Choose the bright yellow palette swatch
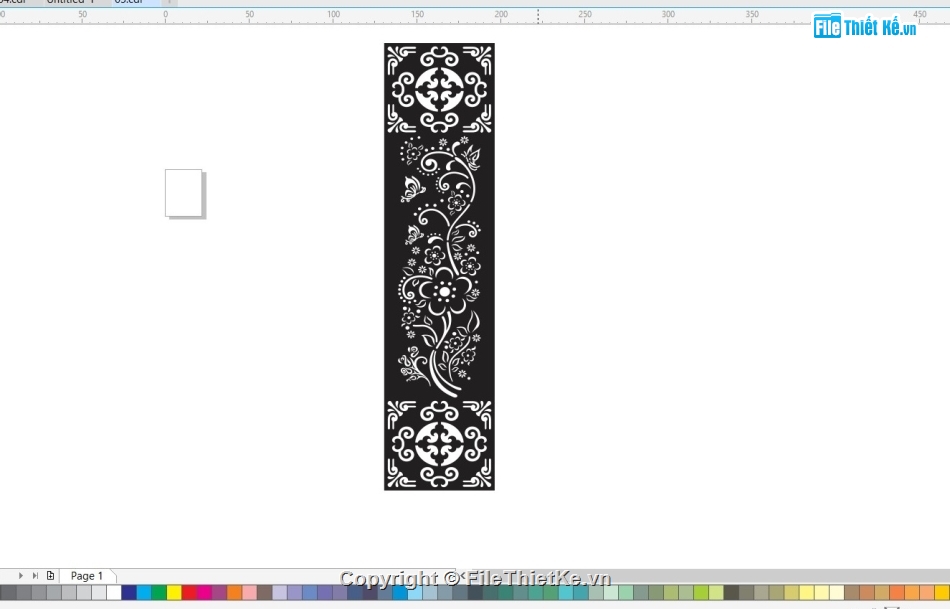Screen dimensions: 950x609 pyautogui.click(x=174, y=592)
